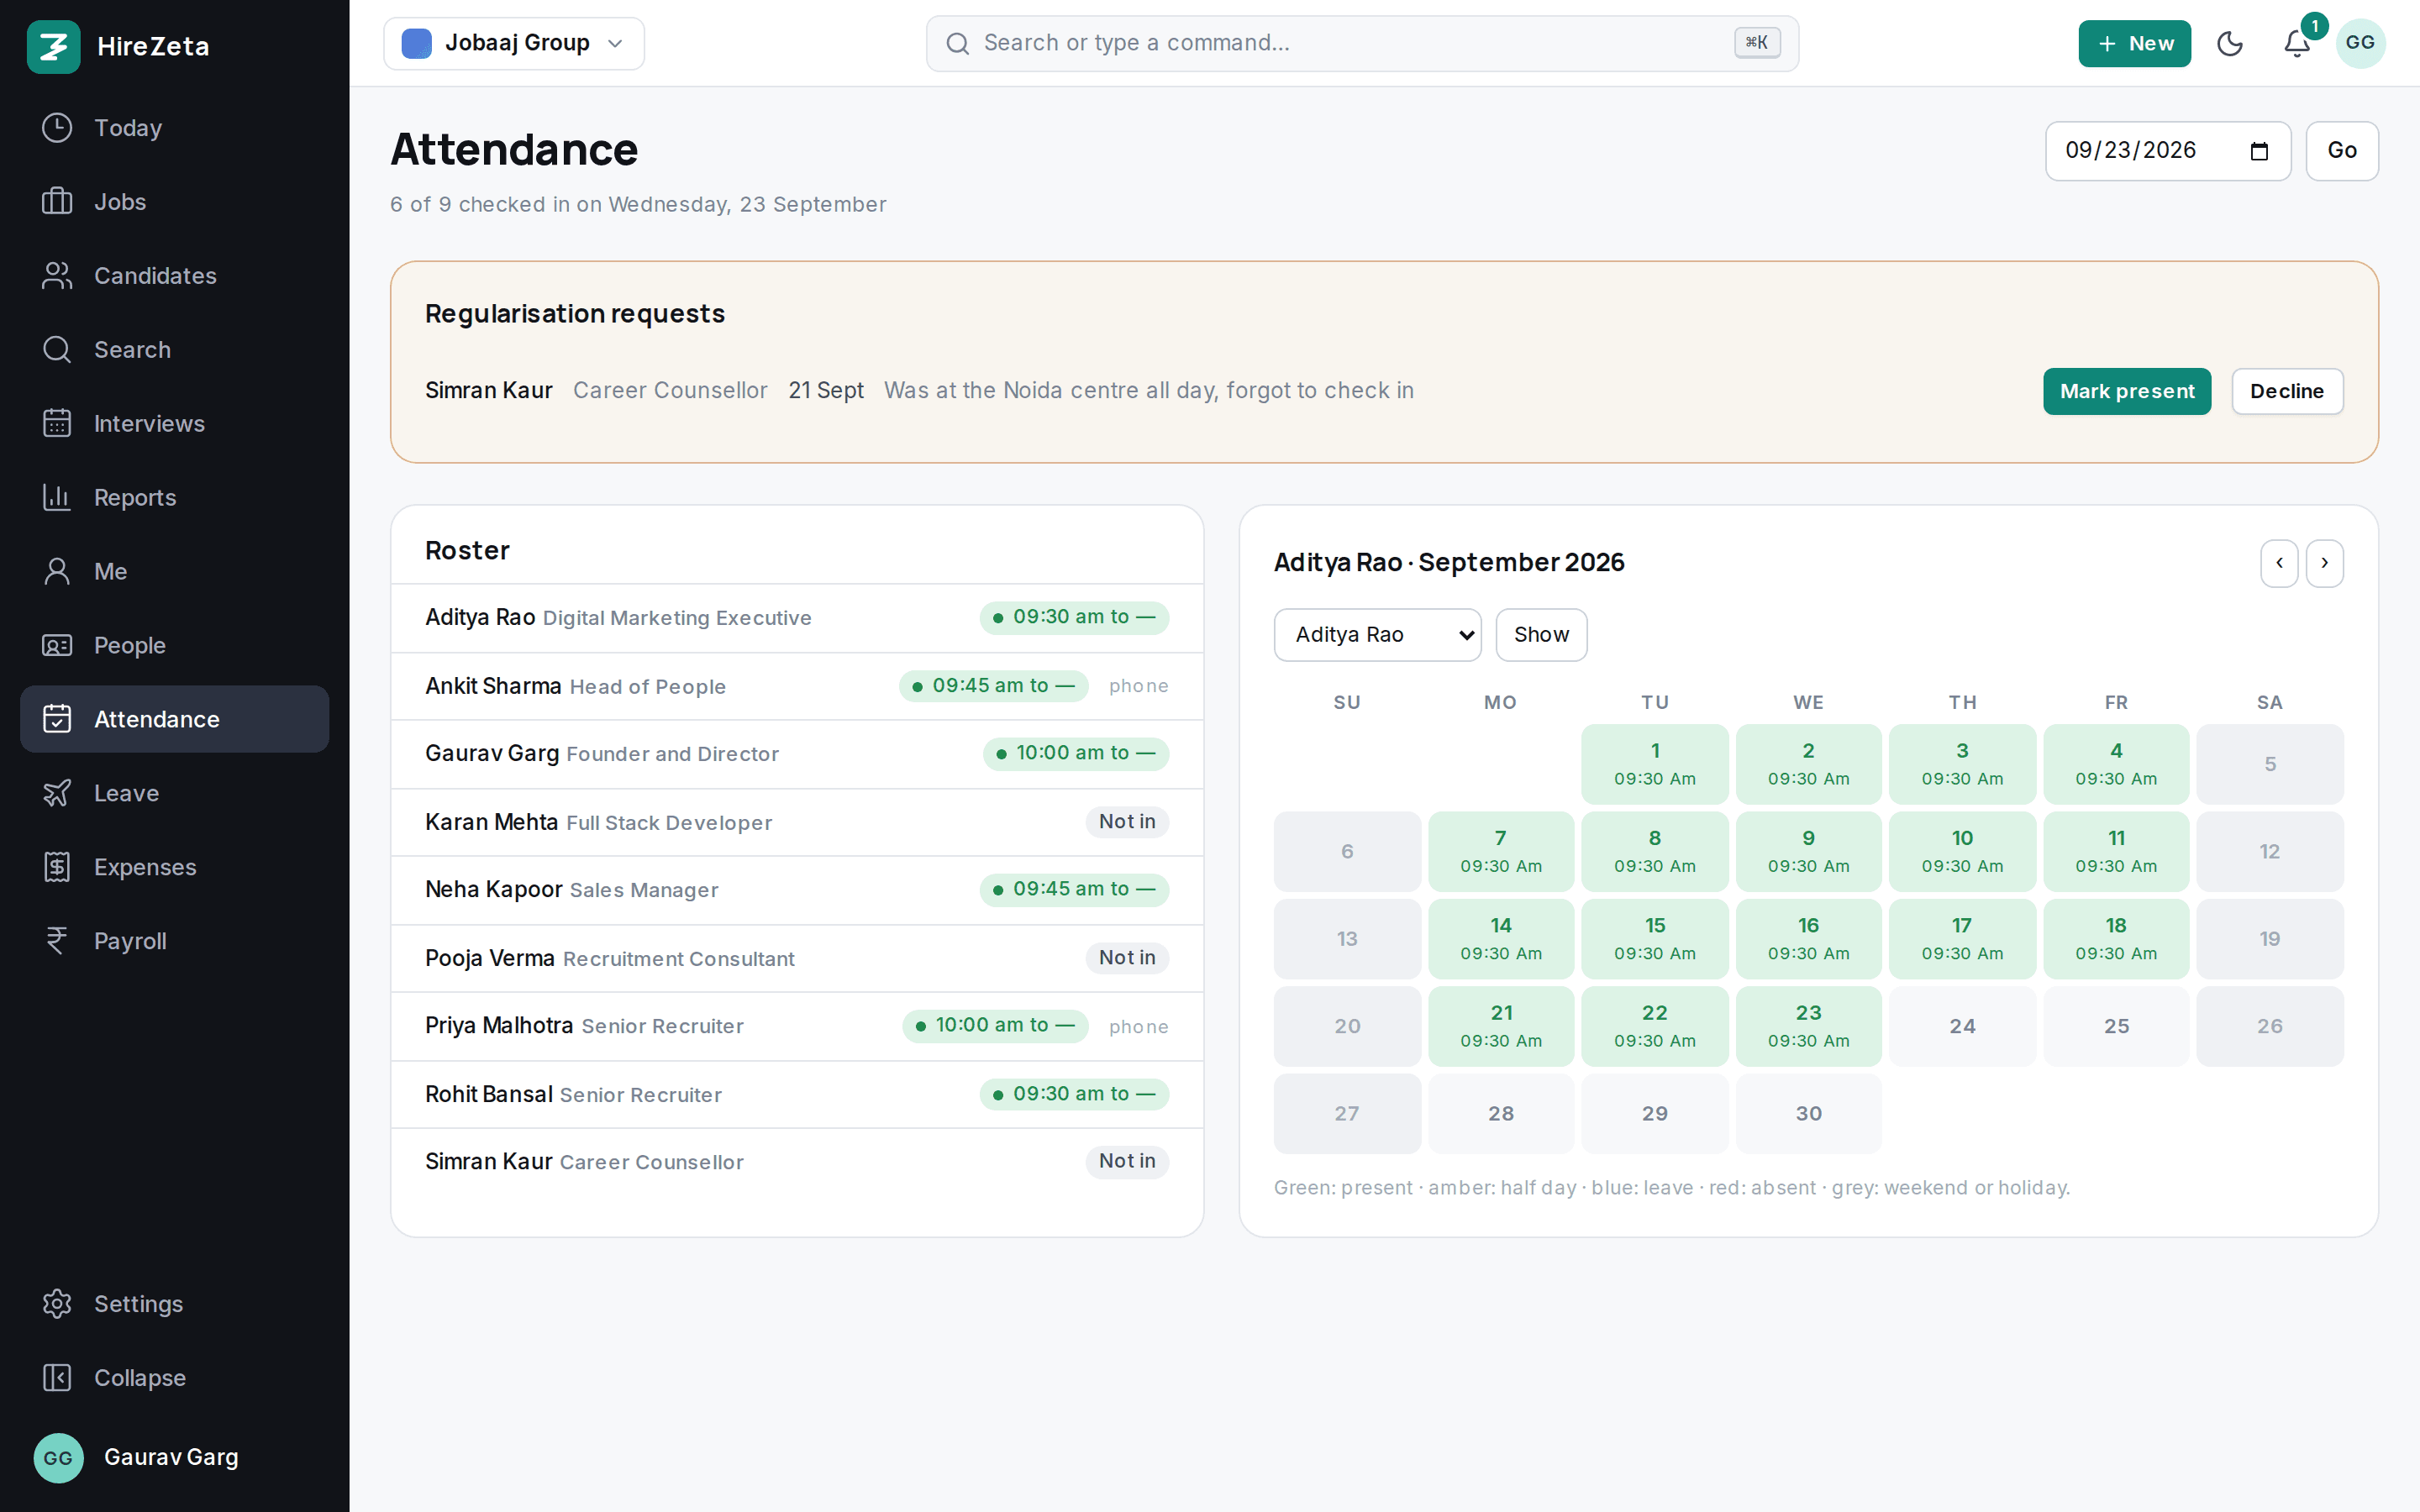Open the Settings gear icon
This screenshot has width=2420, height=1512.
57,1304
